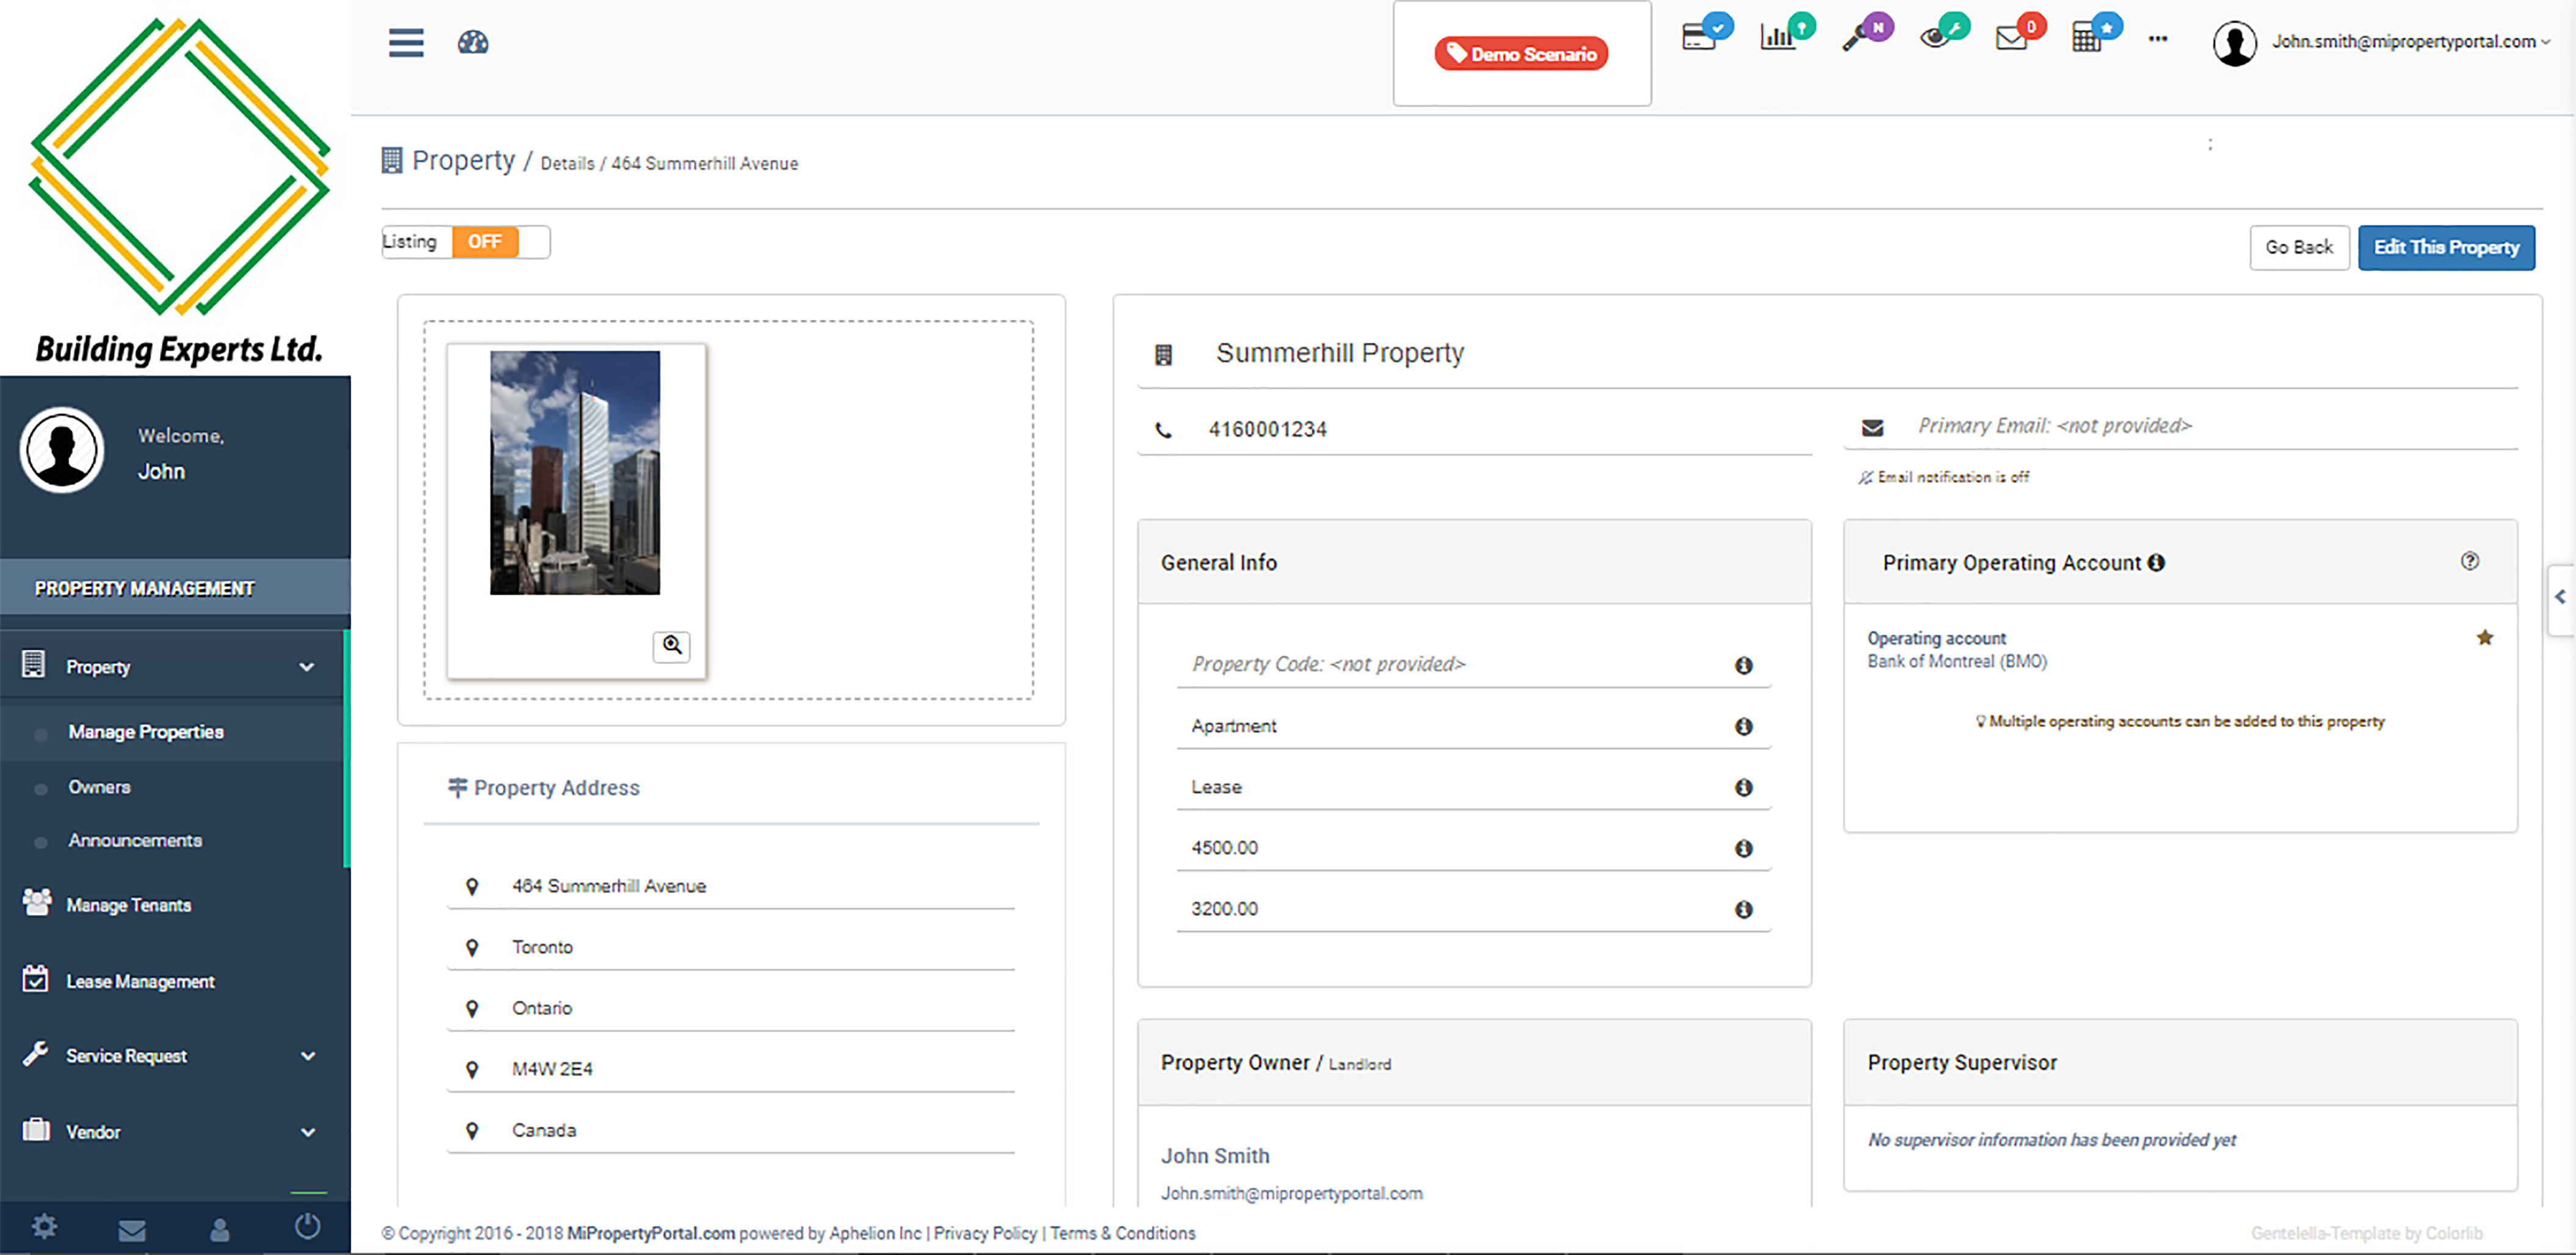This screenshot has width=2576, height=1255.
Task: Open Lease Management from sidebar
Action: pyautogui.click(x=140, y=981)
